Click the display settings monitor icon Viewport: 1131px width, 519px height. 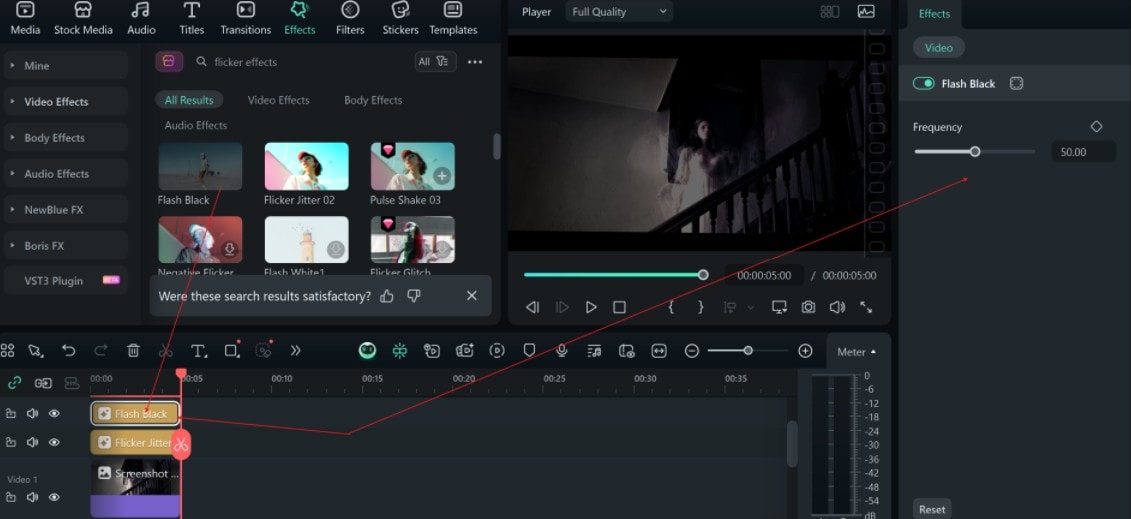(x=779, y=307)
